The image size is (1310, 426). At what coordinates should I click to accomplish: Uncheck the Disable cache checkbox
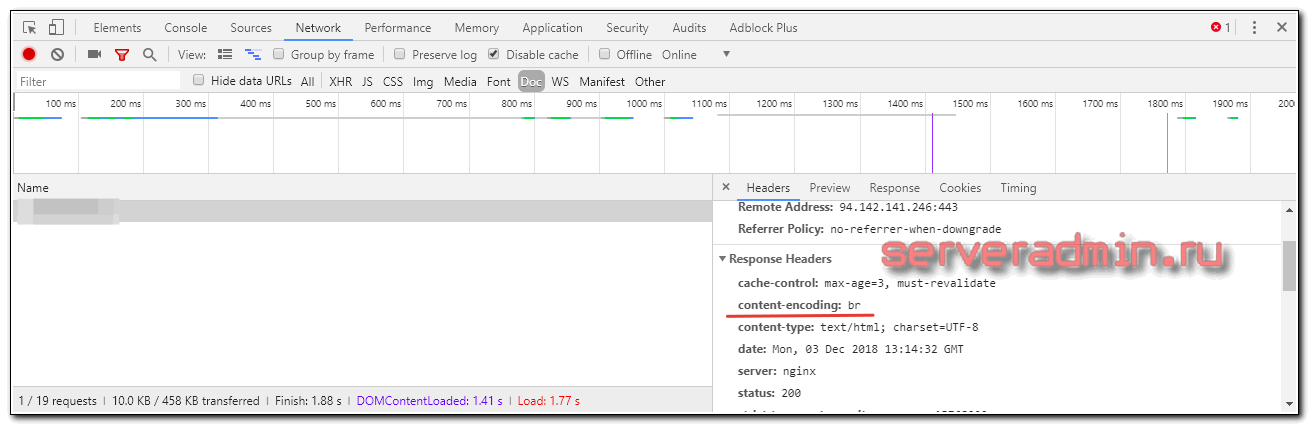click(494, 55)
